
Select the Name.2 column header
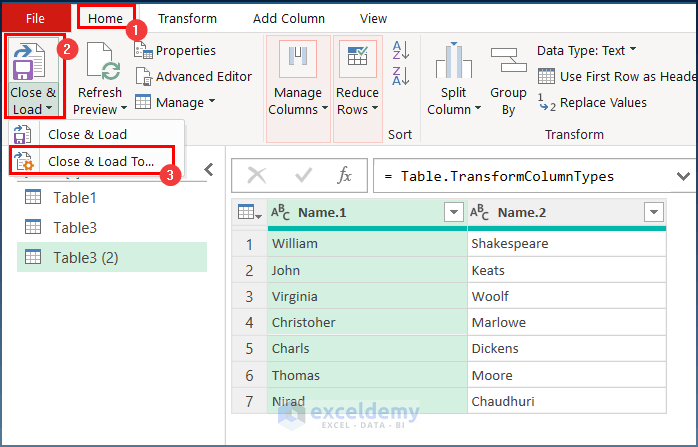tap(567, 213)
